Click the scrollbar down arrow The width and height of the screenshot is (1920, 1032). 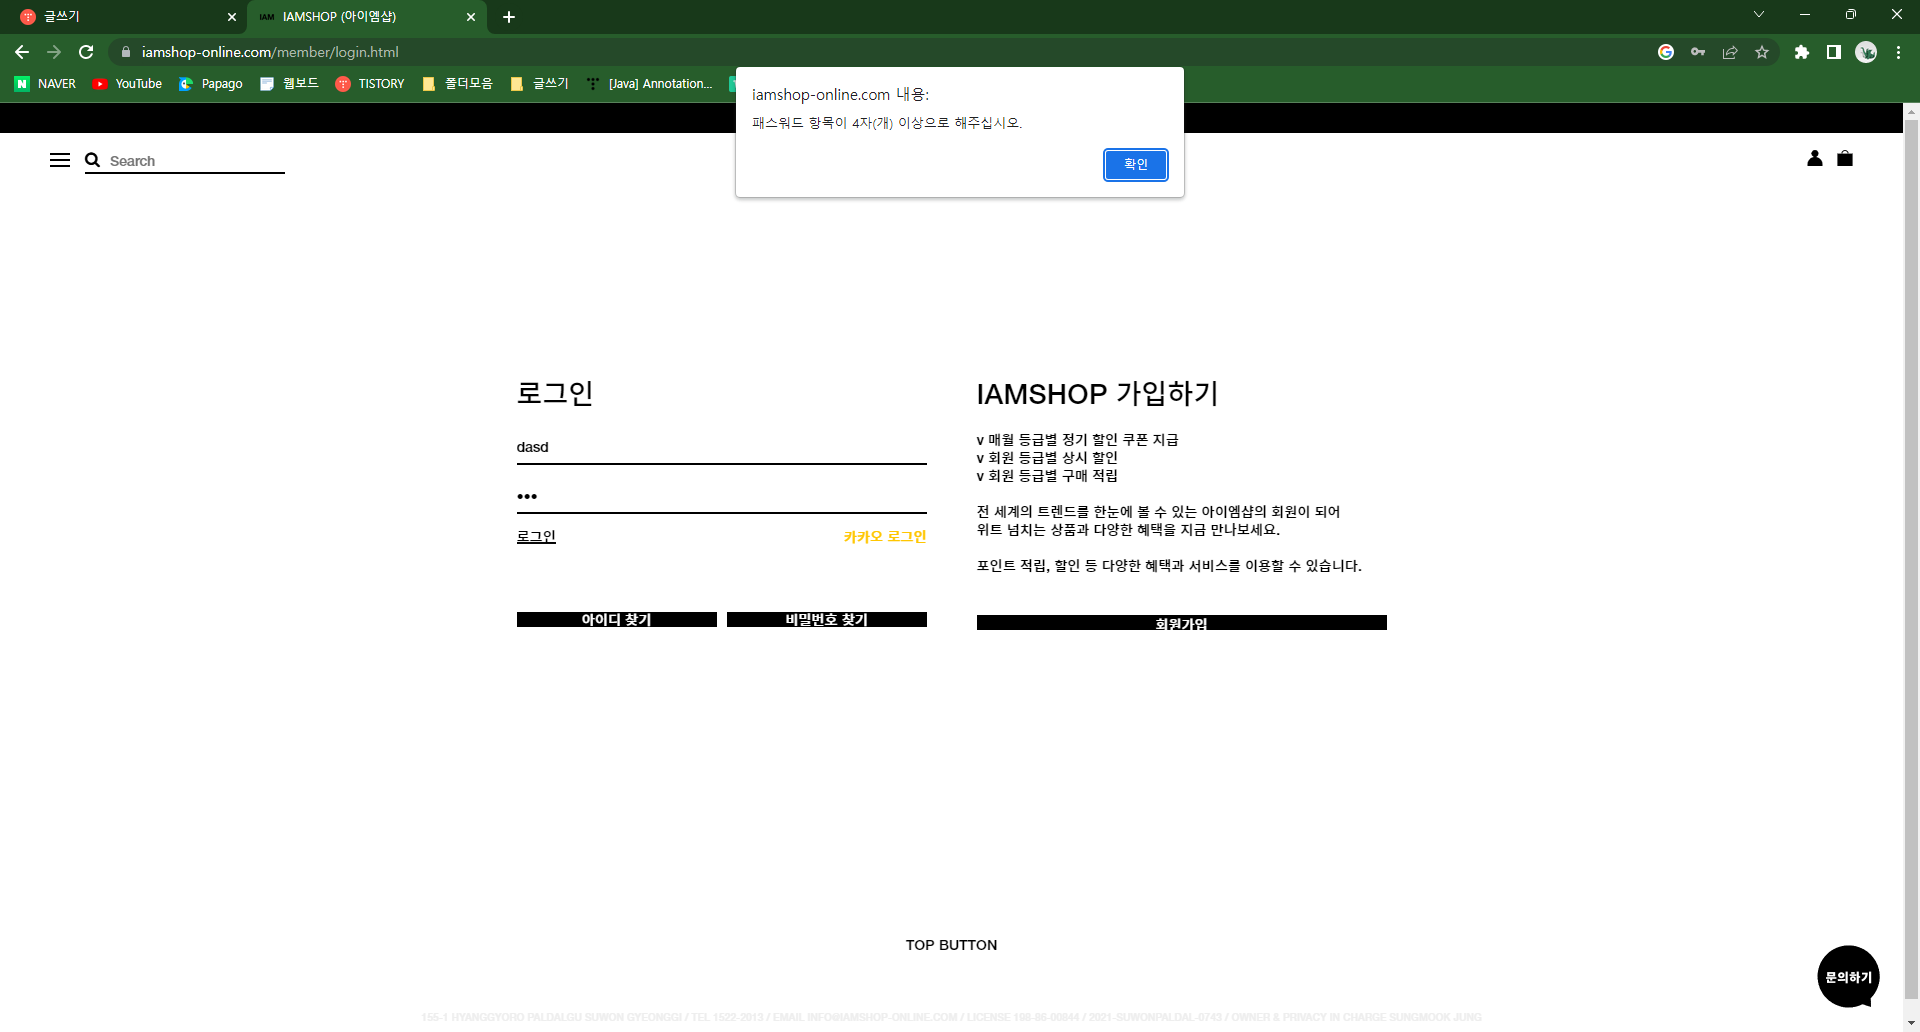[x=1911, y=1023]
